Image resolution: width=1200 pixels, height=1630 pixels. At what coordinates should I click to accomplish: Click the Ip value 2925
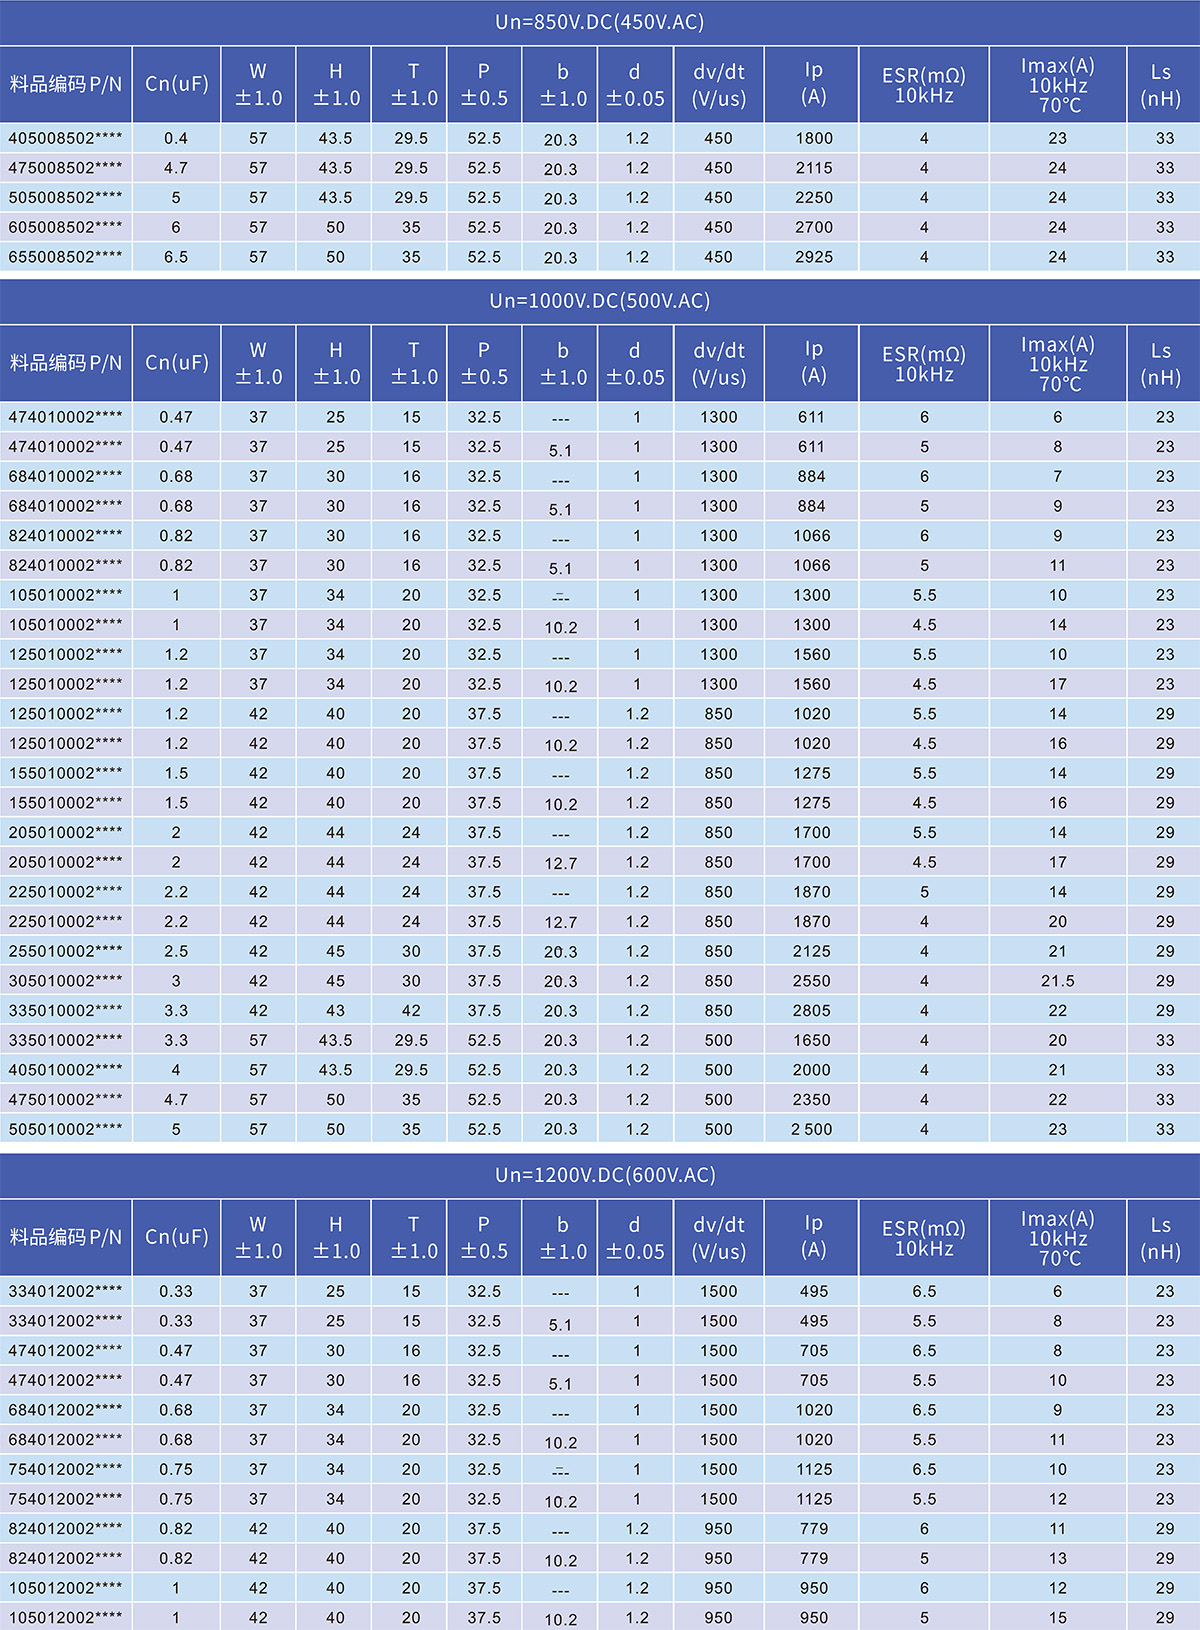tap(814, 257)
